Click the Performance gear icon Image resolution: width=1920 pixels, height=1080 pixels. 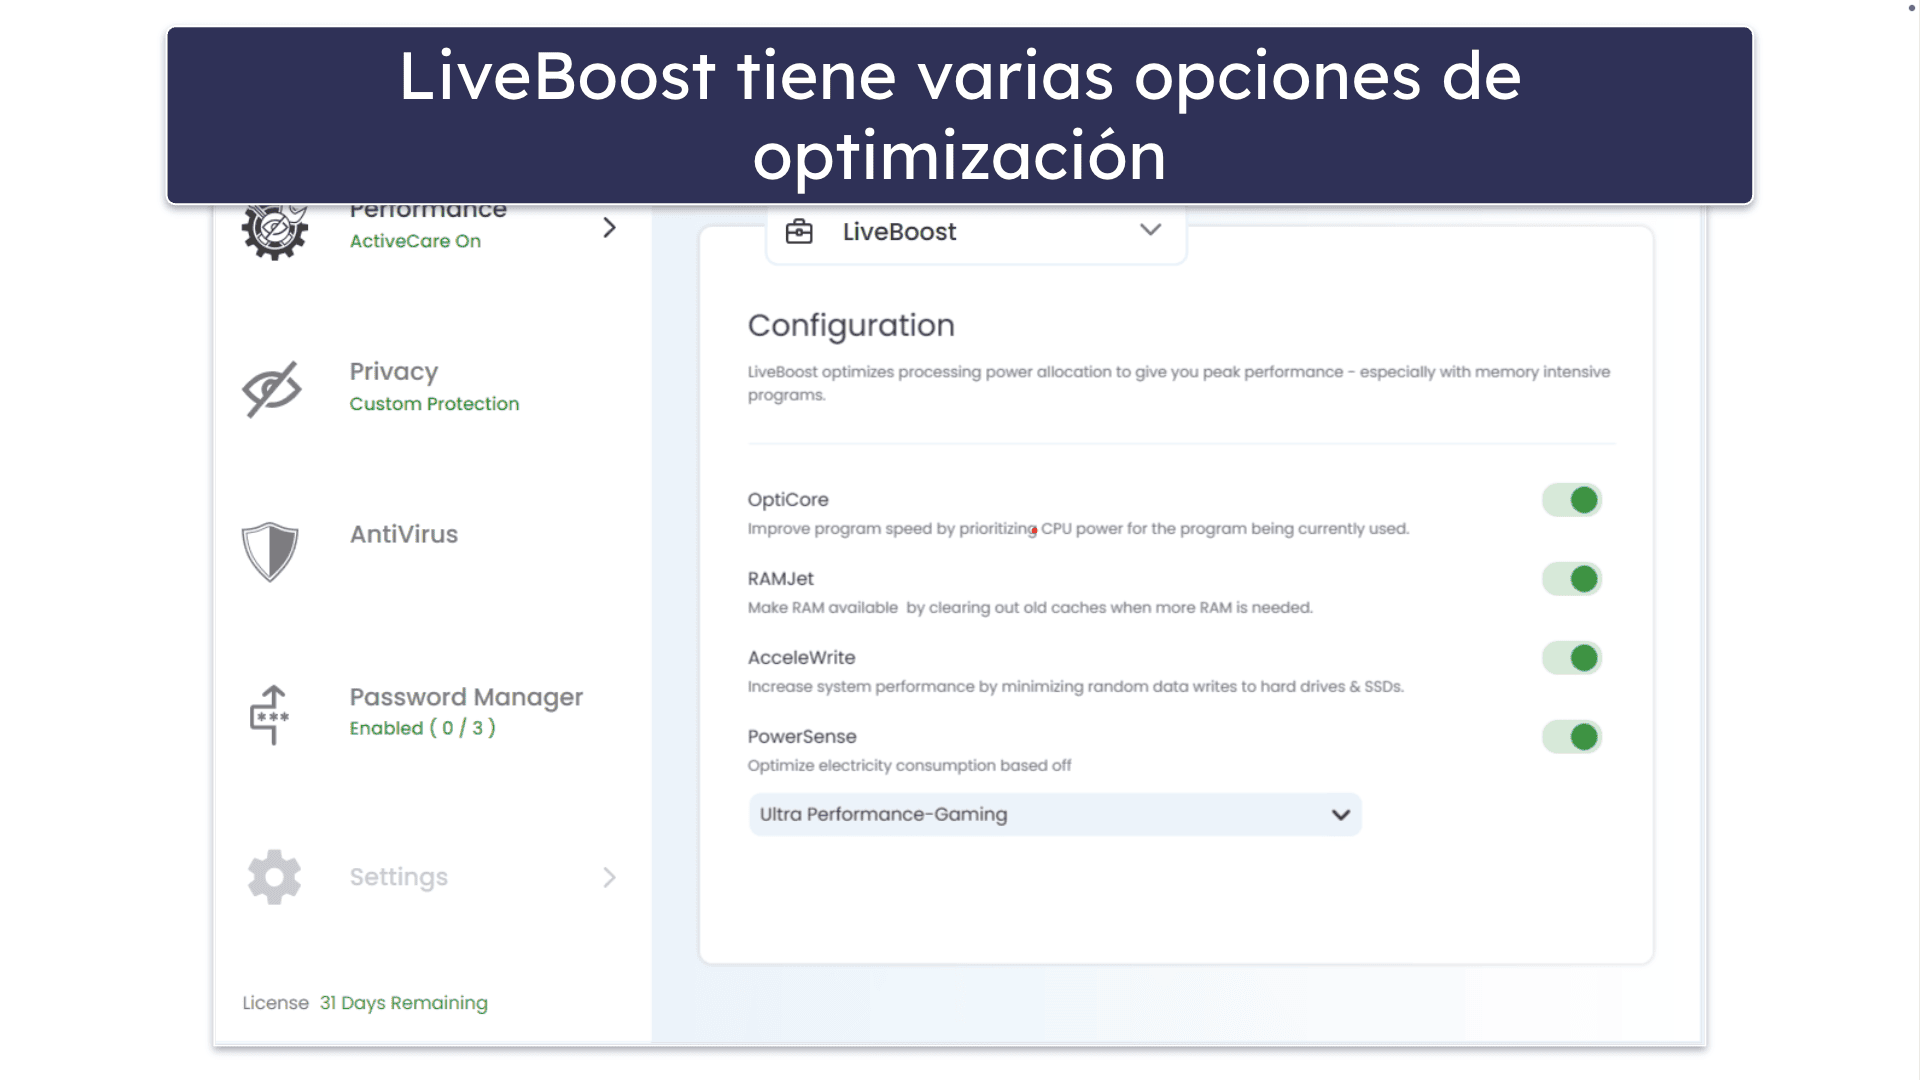[274, 232]
